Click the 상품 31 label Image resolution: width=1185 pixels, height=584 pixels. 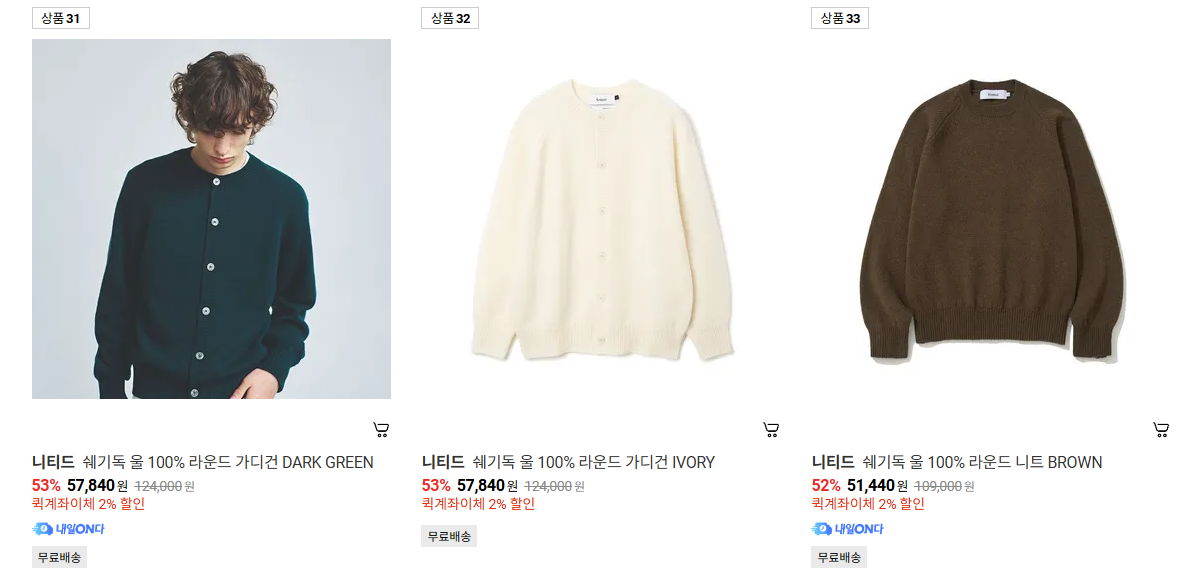(60, 19)
